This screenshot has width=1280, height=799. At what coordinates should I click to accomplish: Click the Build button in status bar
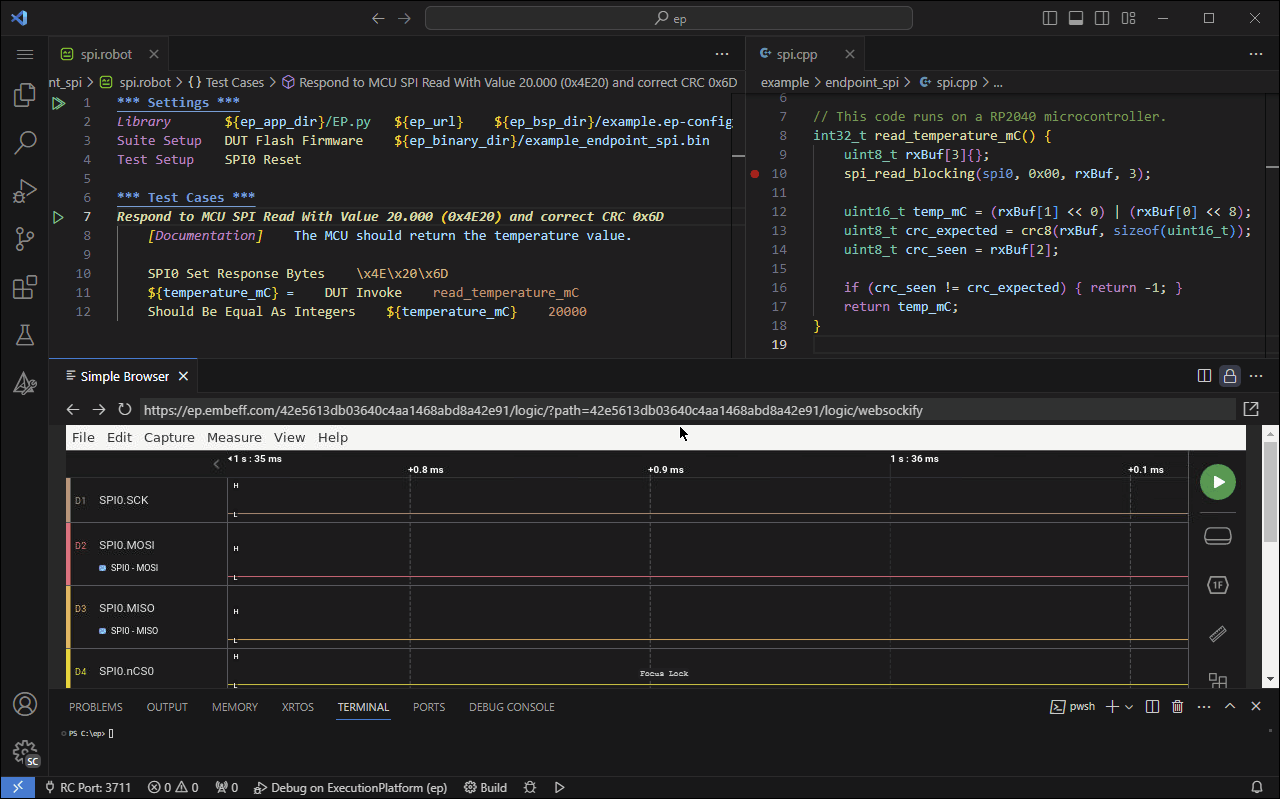[x=485, y=787]
